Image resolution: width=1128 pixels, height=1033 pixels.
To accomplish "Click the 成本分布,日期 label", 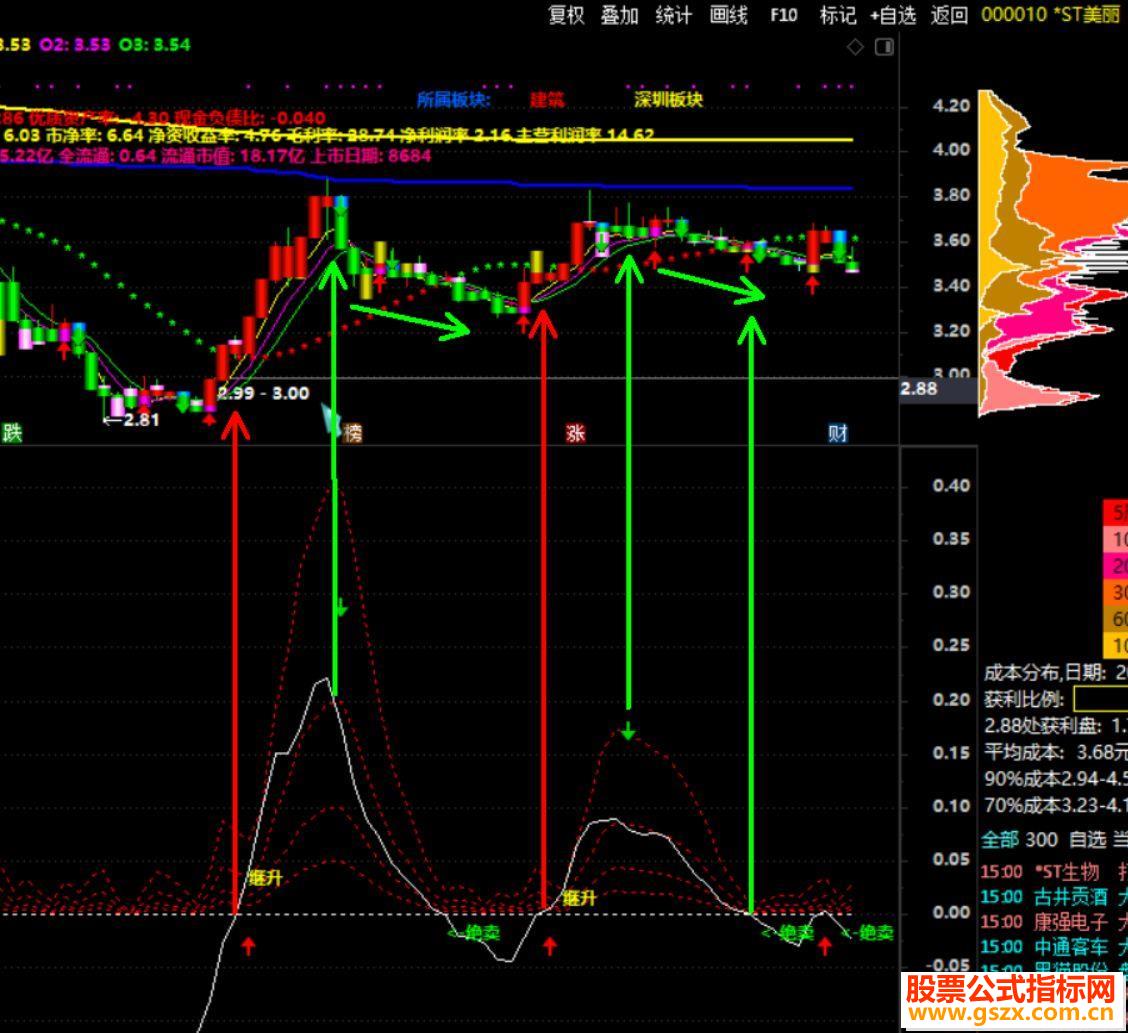I will click(1045, 673).
